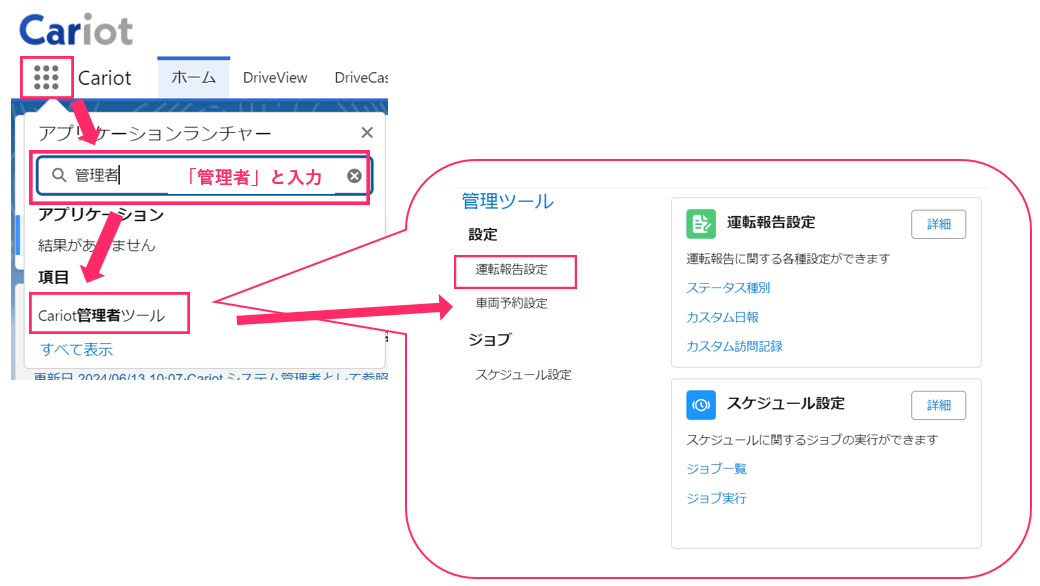Click the Cariot logo

pos(76,30)
